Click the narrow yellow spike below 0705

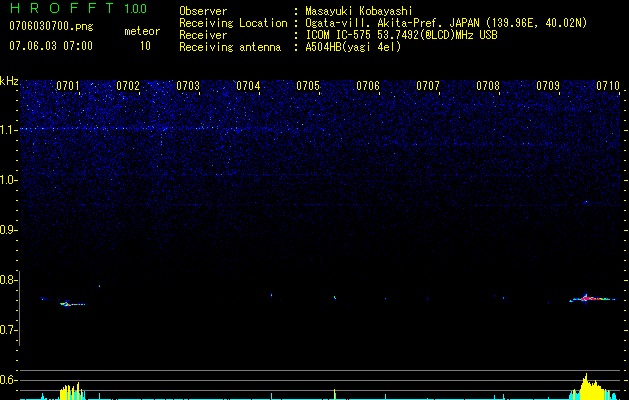(x=335, y=394)
